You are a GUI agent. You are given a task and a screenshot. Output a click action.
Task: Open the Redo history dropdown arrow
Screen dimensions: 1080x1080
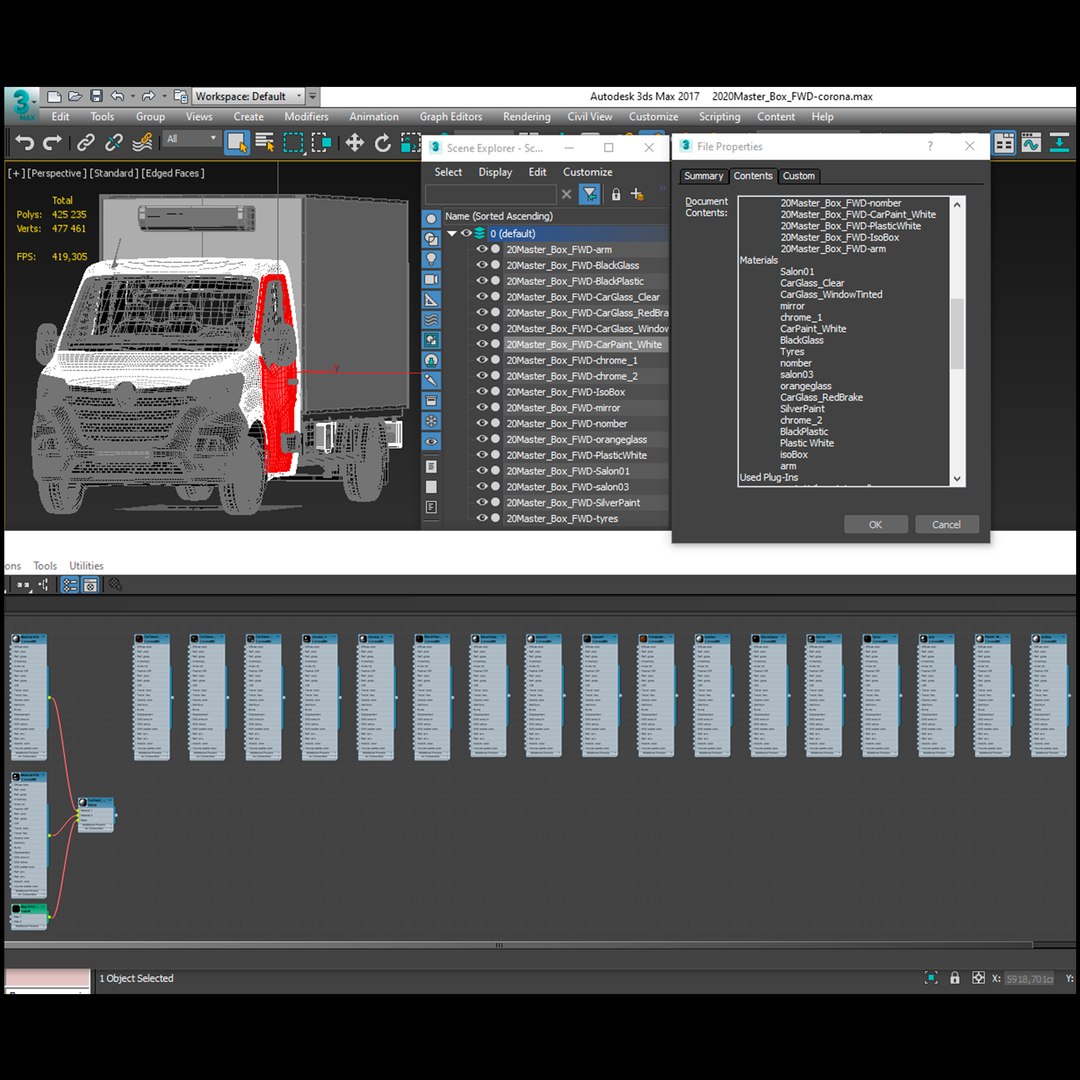pos(164,96)
